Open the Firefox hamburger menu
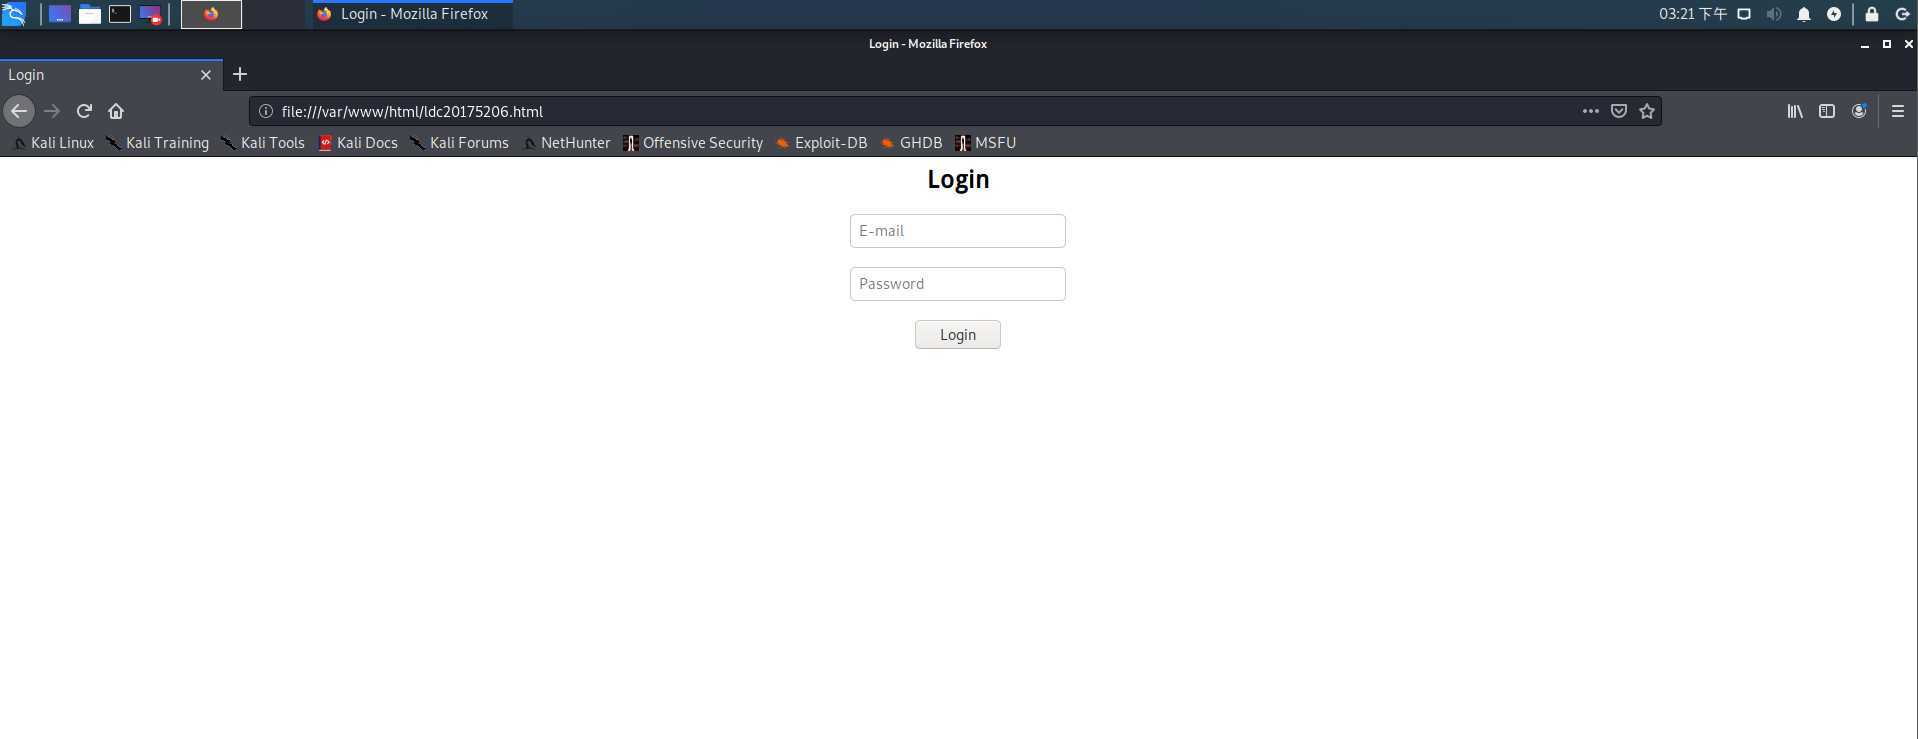The height and width of the screenshot is (739, 1918). 1897,111
